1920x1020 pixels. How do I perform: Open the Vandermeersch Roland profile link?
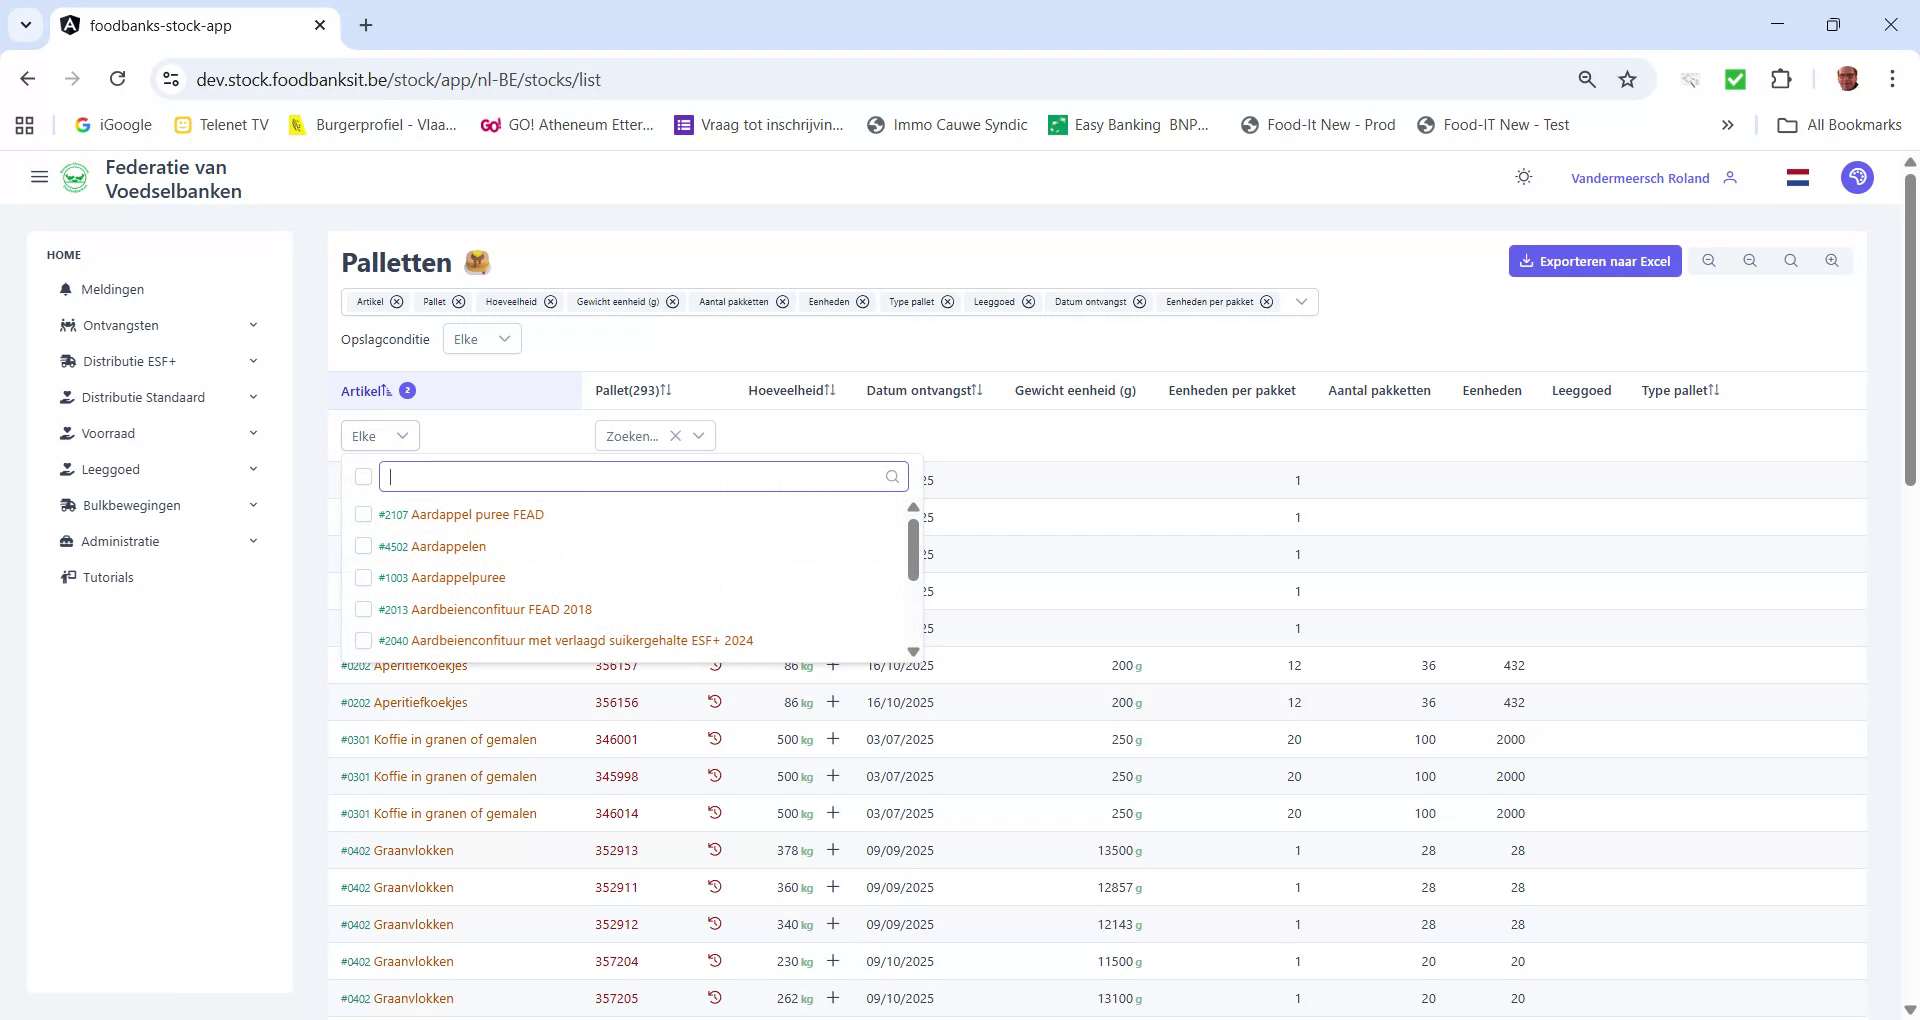[1640, 178]
